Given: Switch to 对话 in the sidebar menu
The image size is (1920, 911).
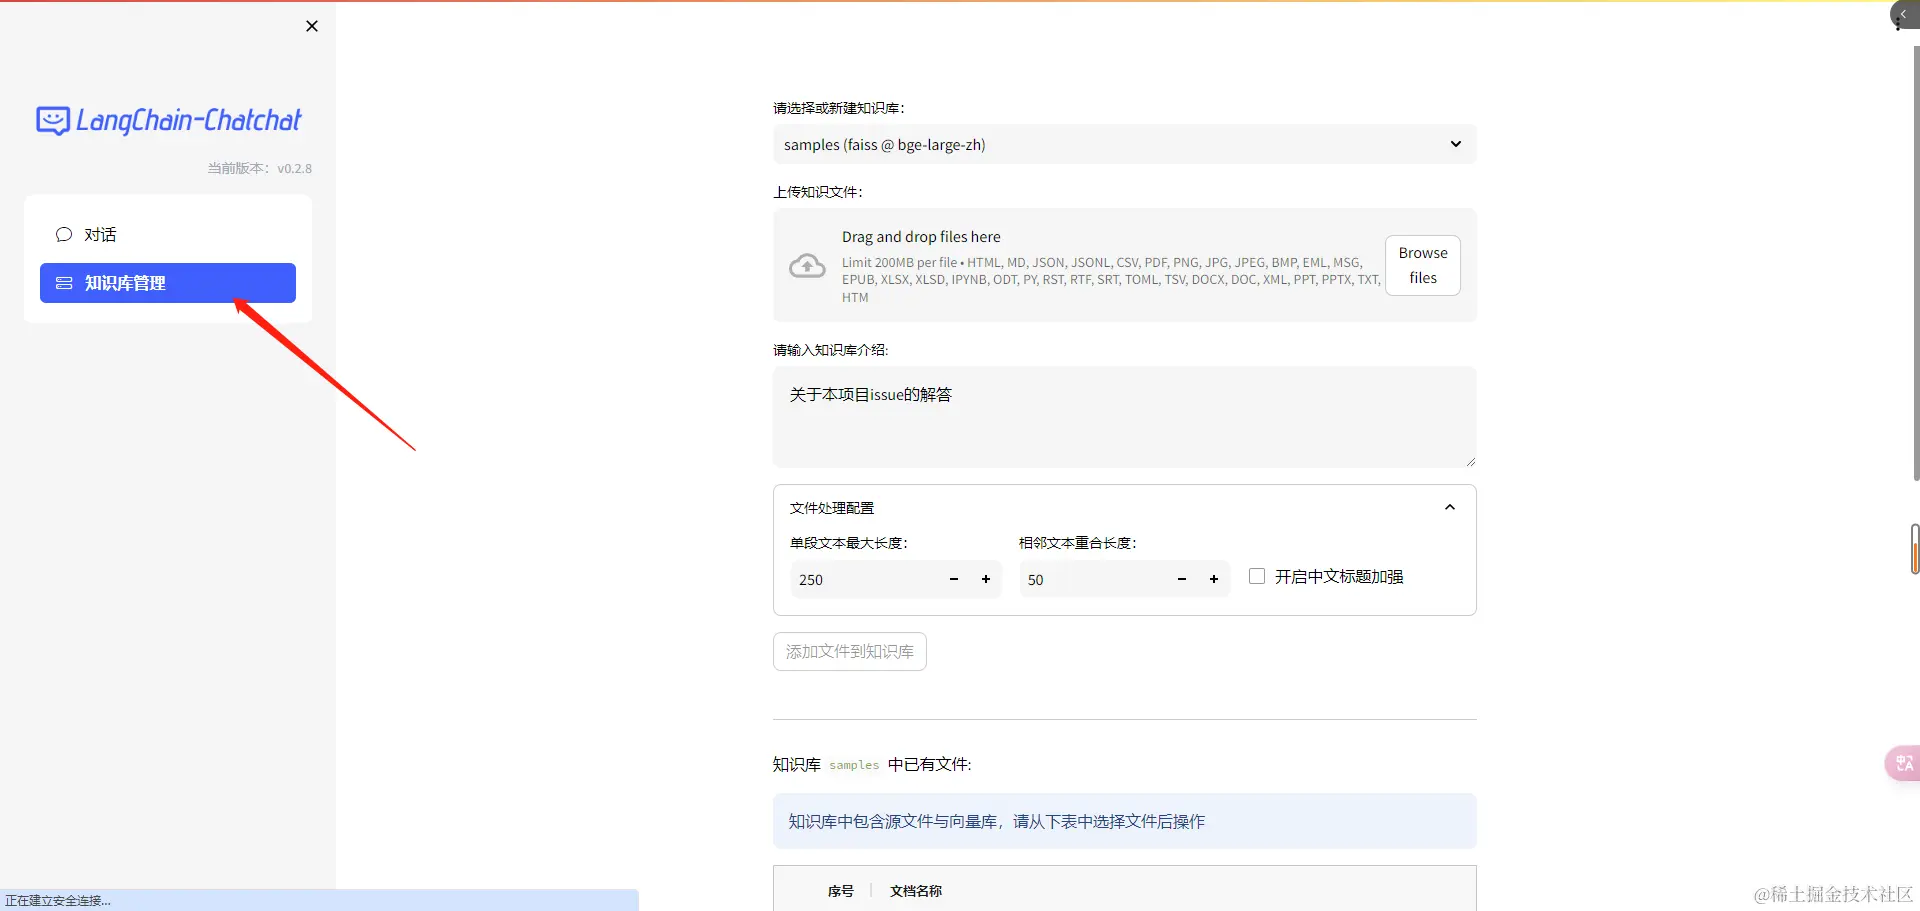Looking at the screenshot, I should click(x=100, y=234).
